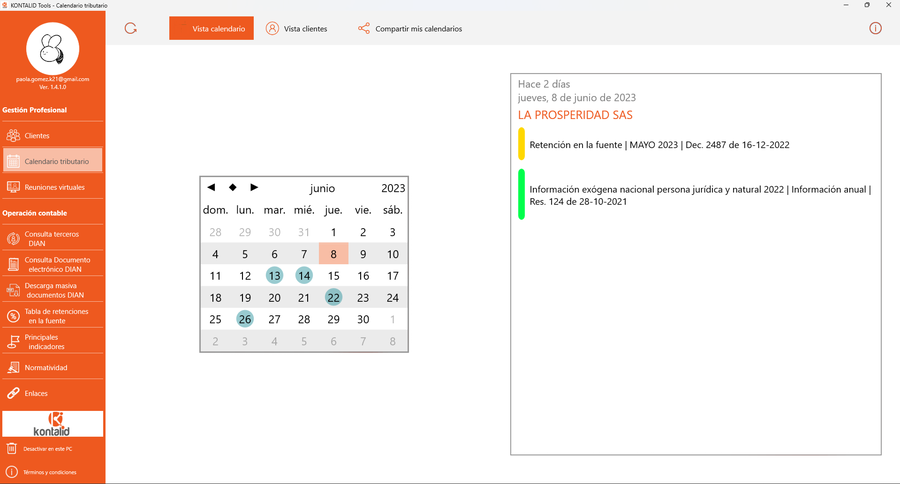Open the info icon at top right

875,28
